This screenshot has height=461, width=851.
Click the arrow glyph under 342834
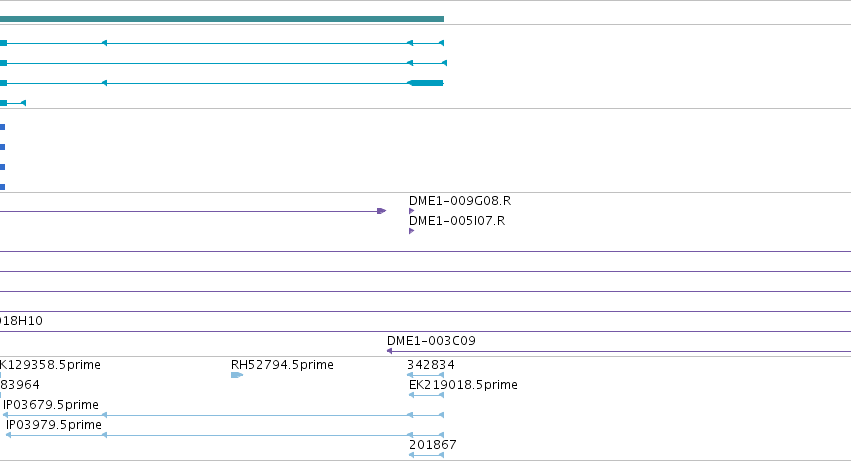426,375
